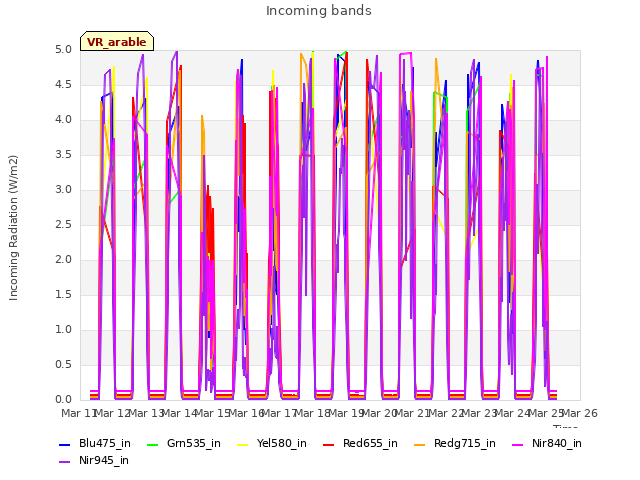Screen dimensions: 640x480
Task: Click the Mar 21 x-axis date label
Action: tap(413, 413)
